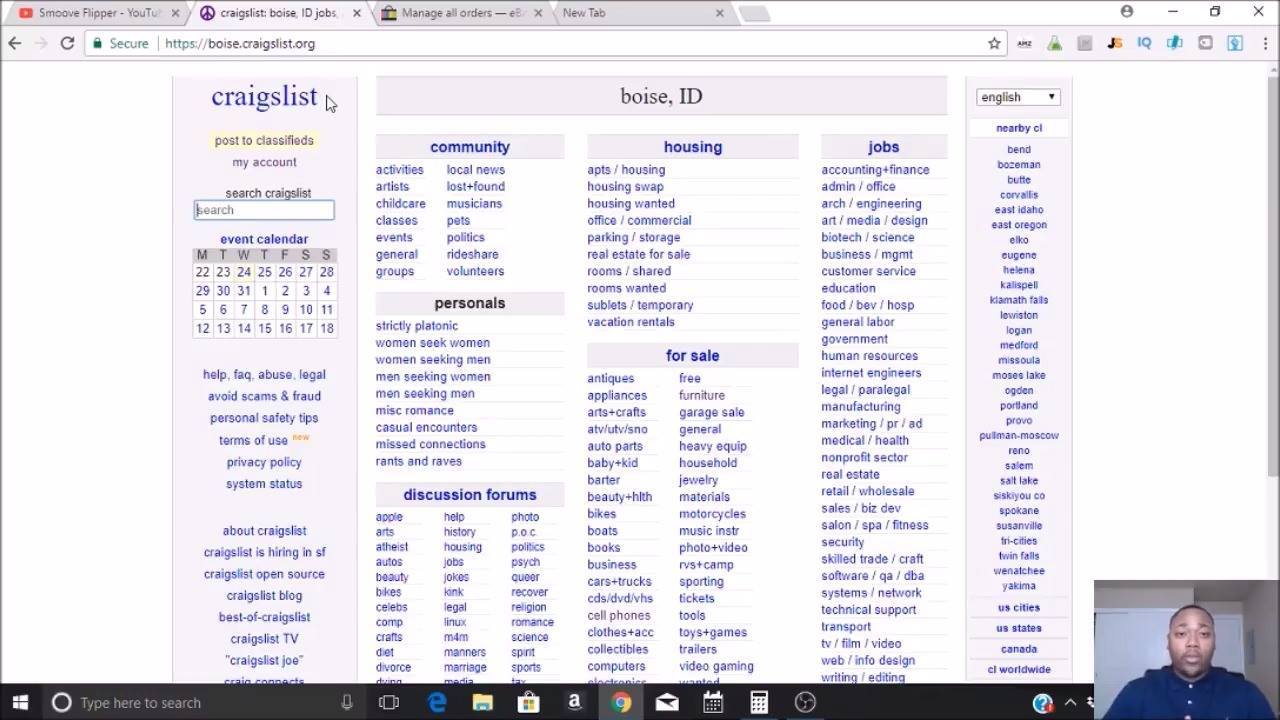Open the OBS Studio taskbar icon
This screenshot has width=1280, height=720.
[x=805, y=702]
